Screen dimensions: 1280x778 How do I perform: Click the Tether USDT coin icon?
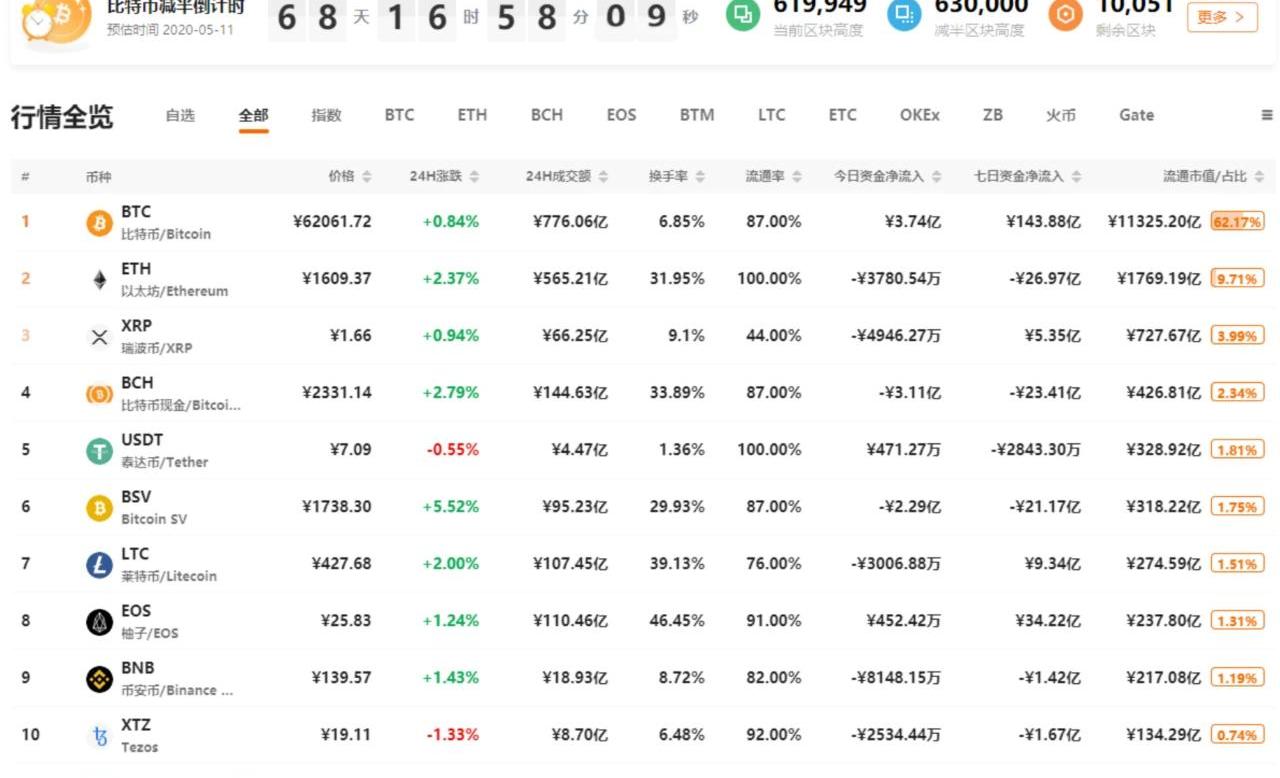[x=99, y=451]
